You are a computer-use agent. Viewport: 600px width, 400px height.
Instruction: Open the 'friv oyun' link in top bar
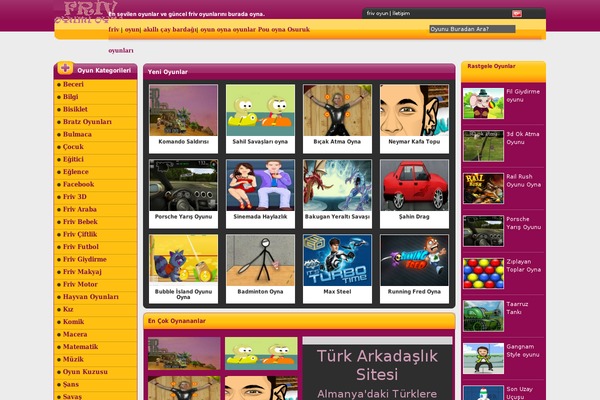pyautogui.click(x=377, y=13)
